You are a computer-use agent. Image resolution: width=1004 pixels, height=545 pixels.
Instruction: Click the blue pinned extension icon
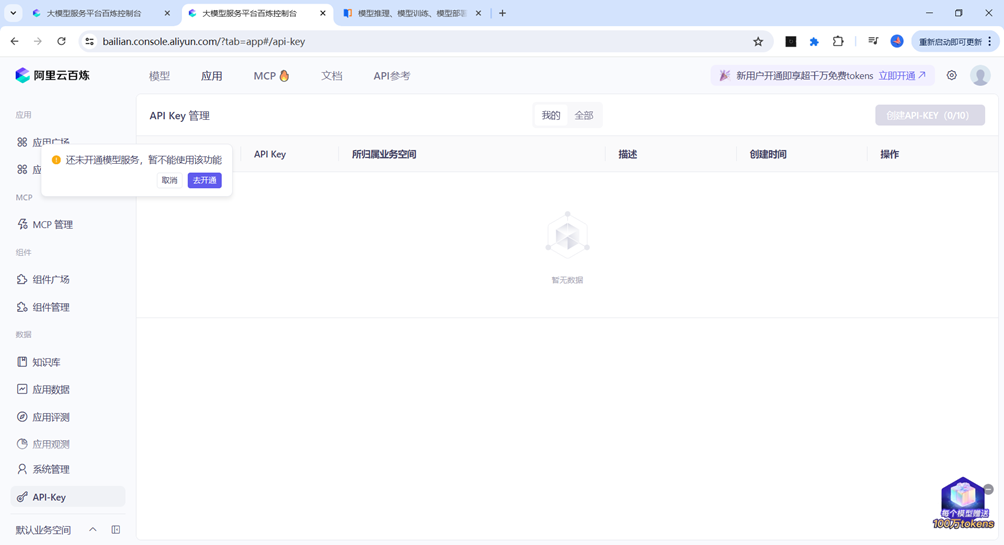pos(814,42)
